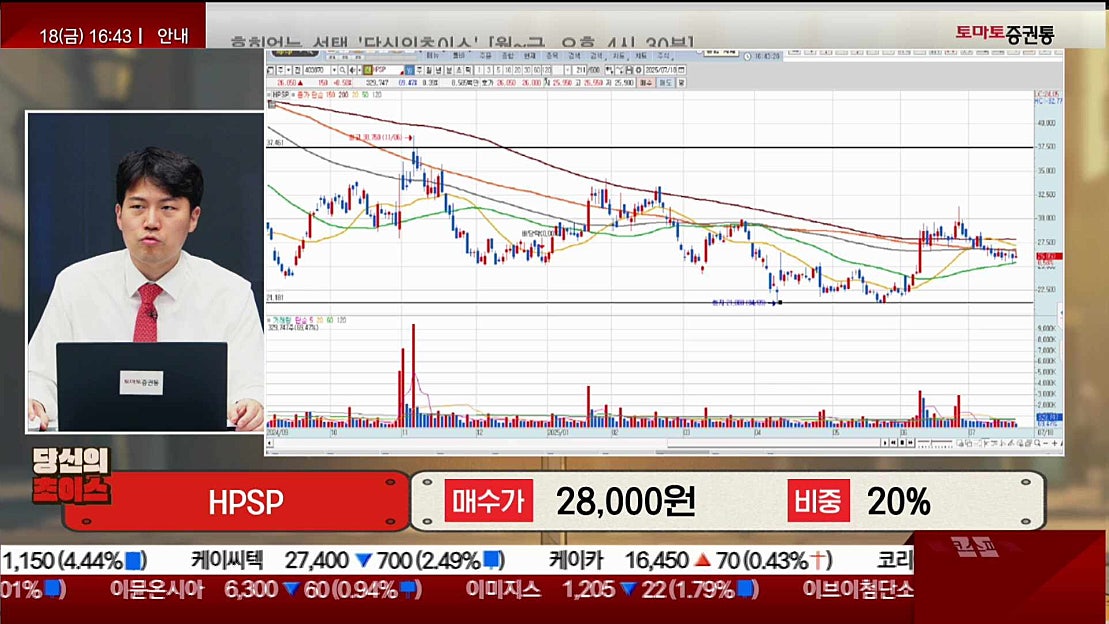Image resolution: width=1109 pixels, height=624 pixels.
Task: Click the HPSP indicator label on chart legend
Action: [x=279, y=95]
